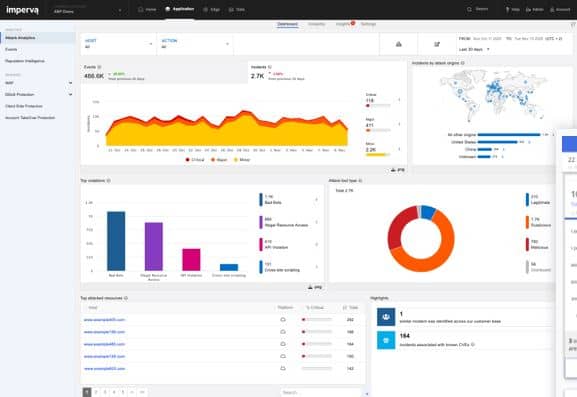This screenshot has width=577, height=397.
Task: Open the ACTION filter dropdown
Action: tap(195, 44)
